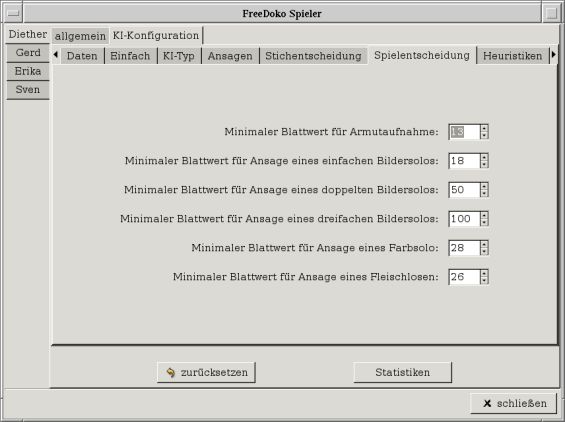Click the Farbsolo value field

[464, 248]
